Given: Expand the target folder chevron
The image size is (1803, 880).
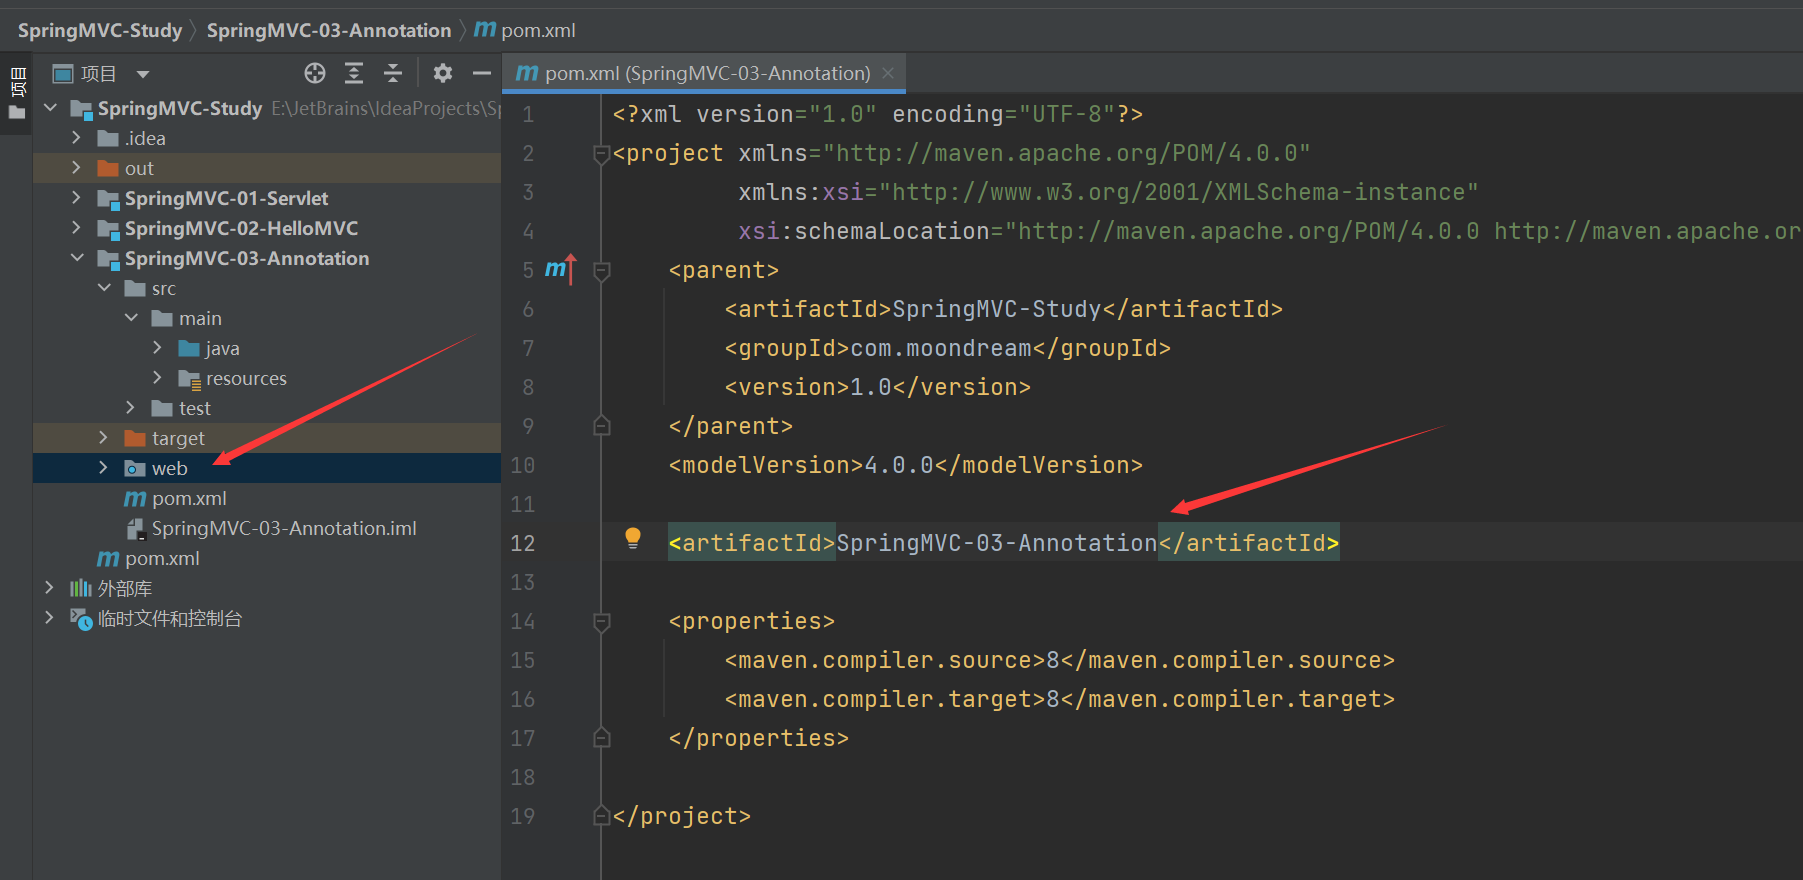Looking at the screenshot, I should coord(103,437).
